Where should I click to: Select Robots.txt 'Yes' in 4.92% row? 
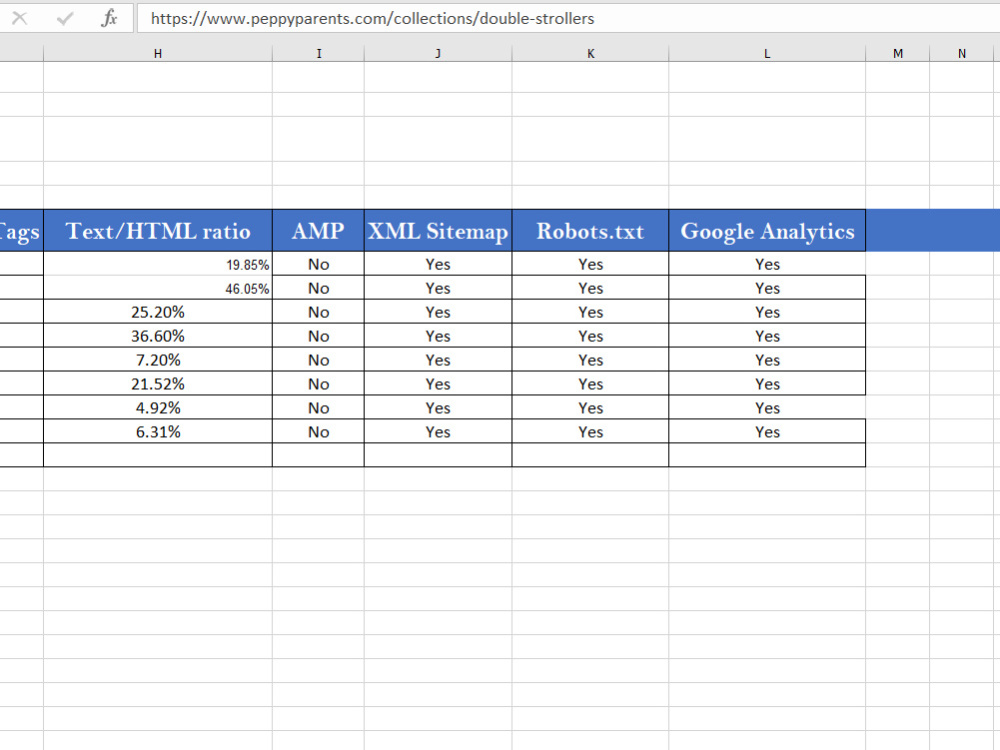[591, 408]
